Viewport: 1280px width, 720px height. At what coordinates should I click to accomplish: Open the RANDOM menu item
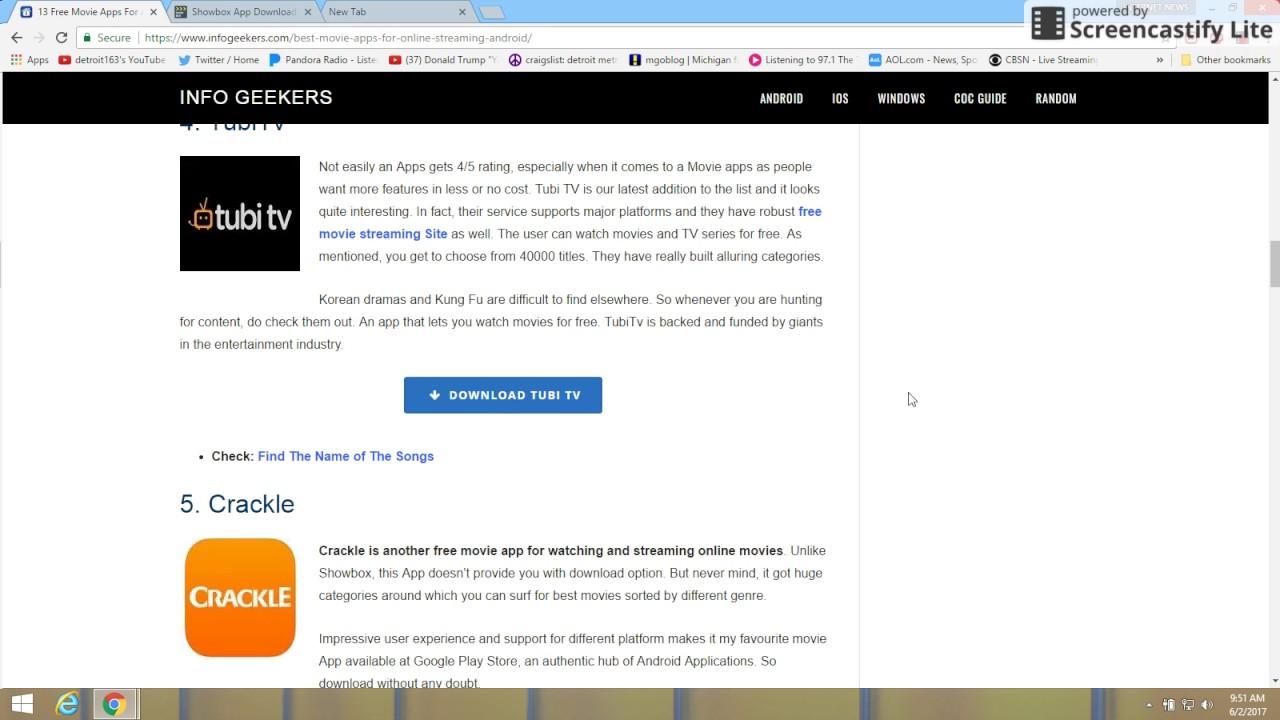(x=1056, y=99)
